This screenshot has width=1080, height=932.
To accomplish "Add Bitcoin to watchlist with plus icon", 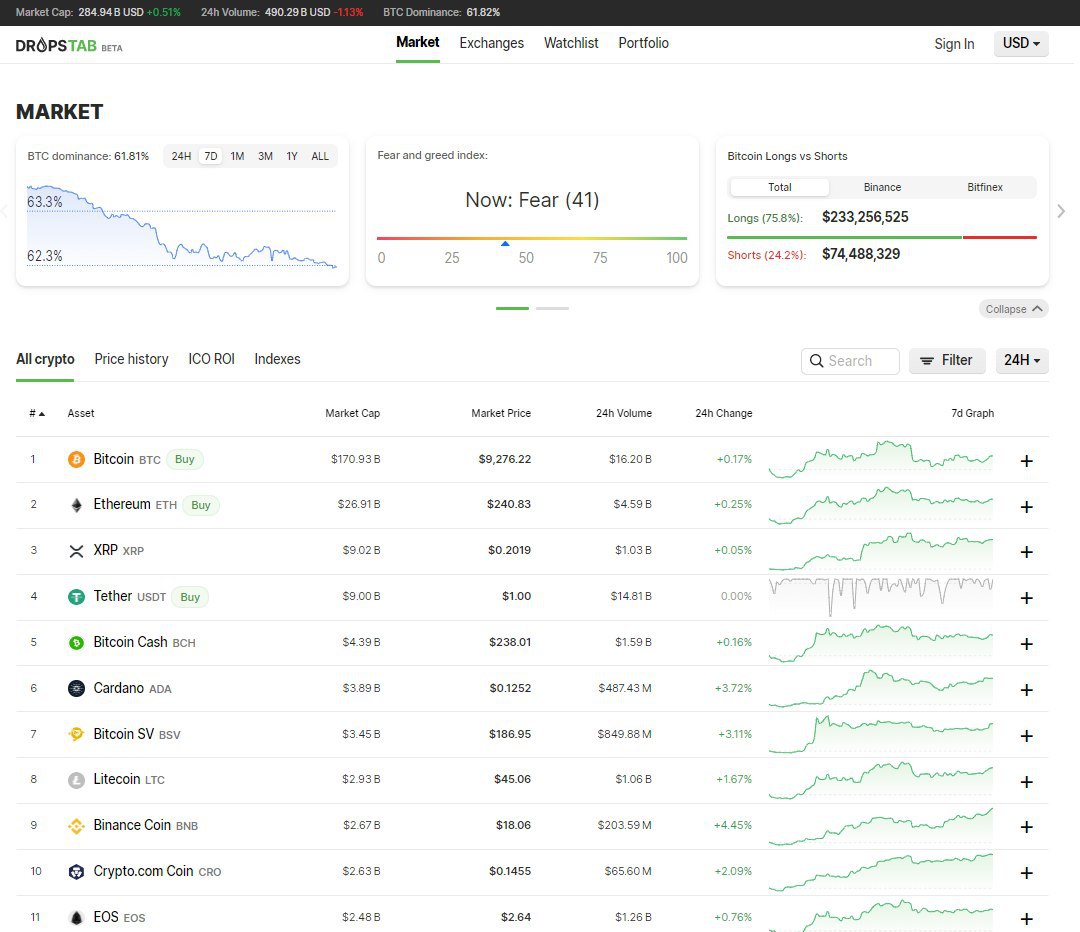I will click(x=1026, y=461).
